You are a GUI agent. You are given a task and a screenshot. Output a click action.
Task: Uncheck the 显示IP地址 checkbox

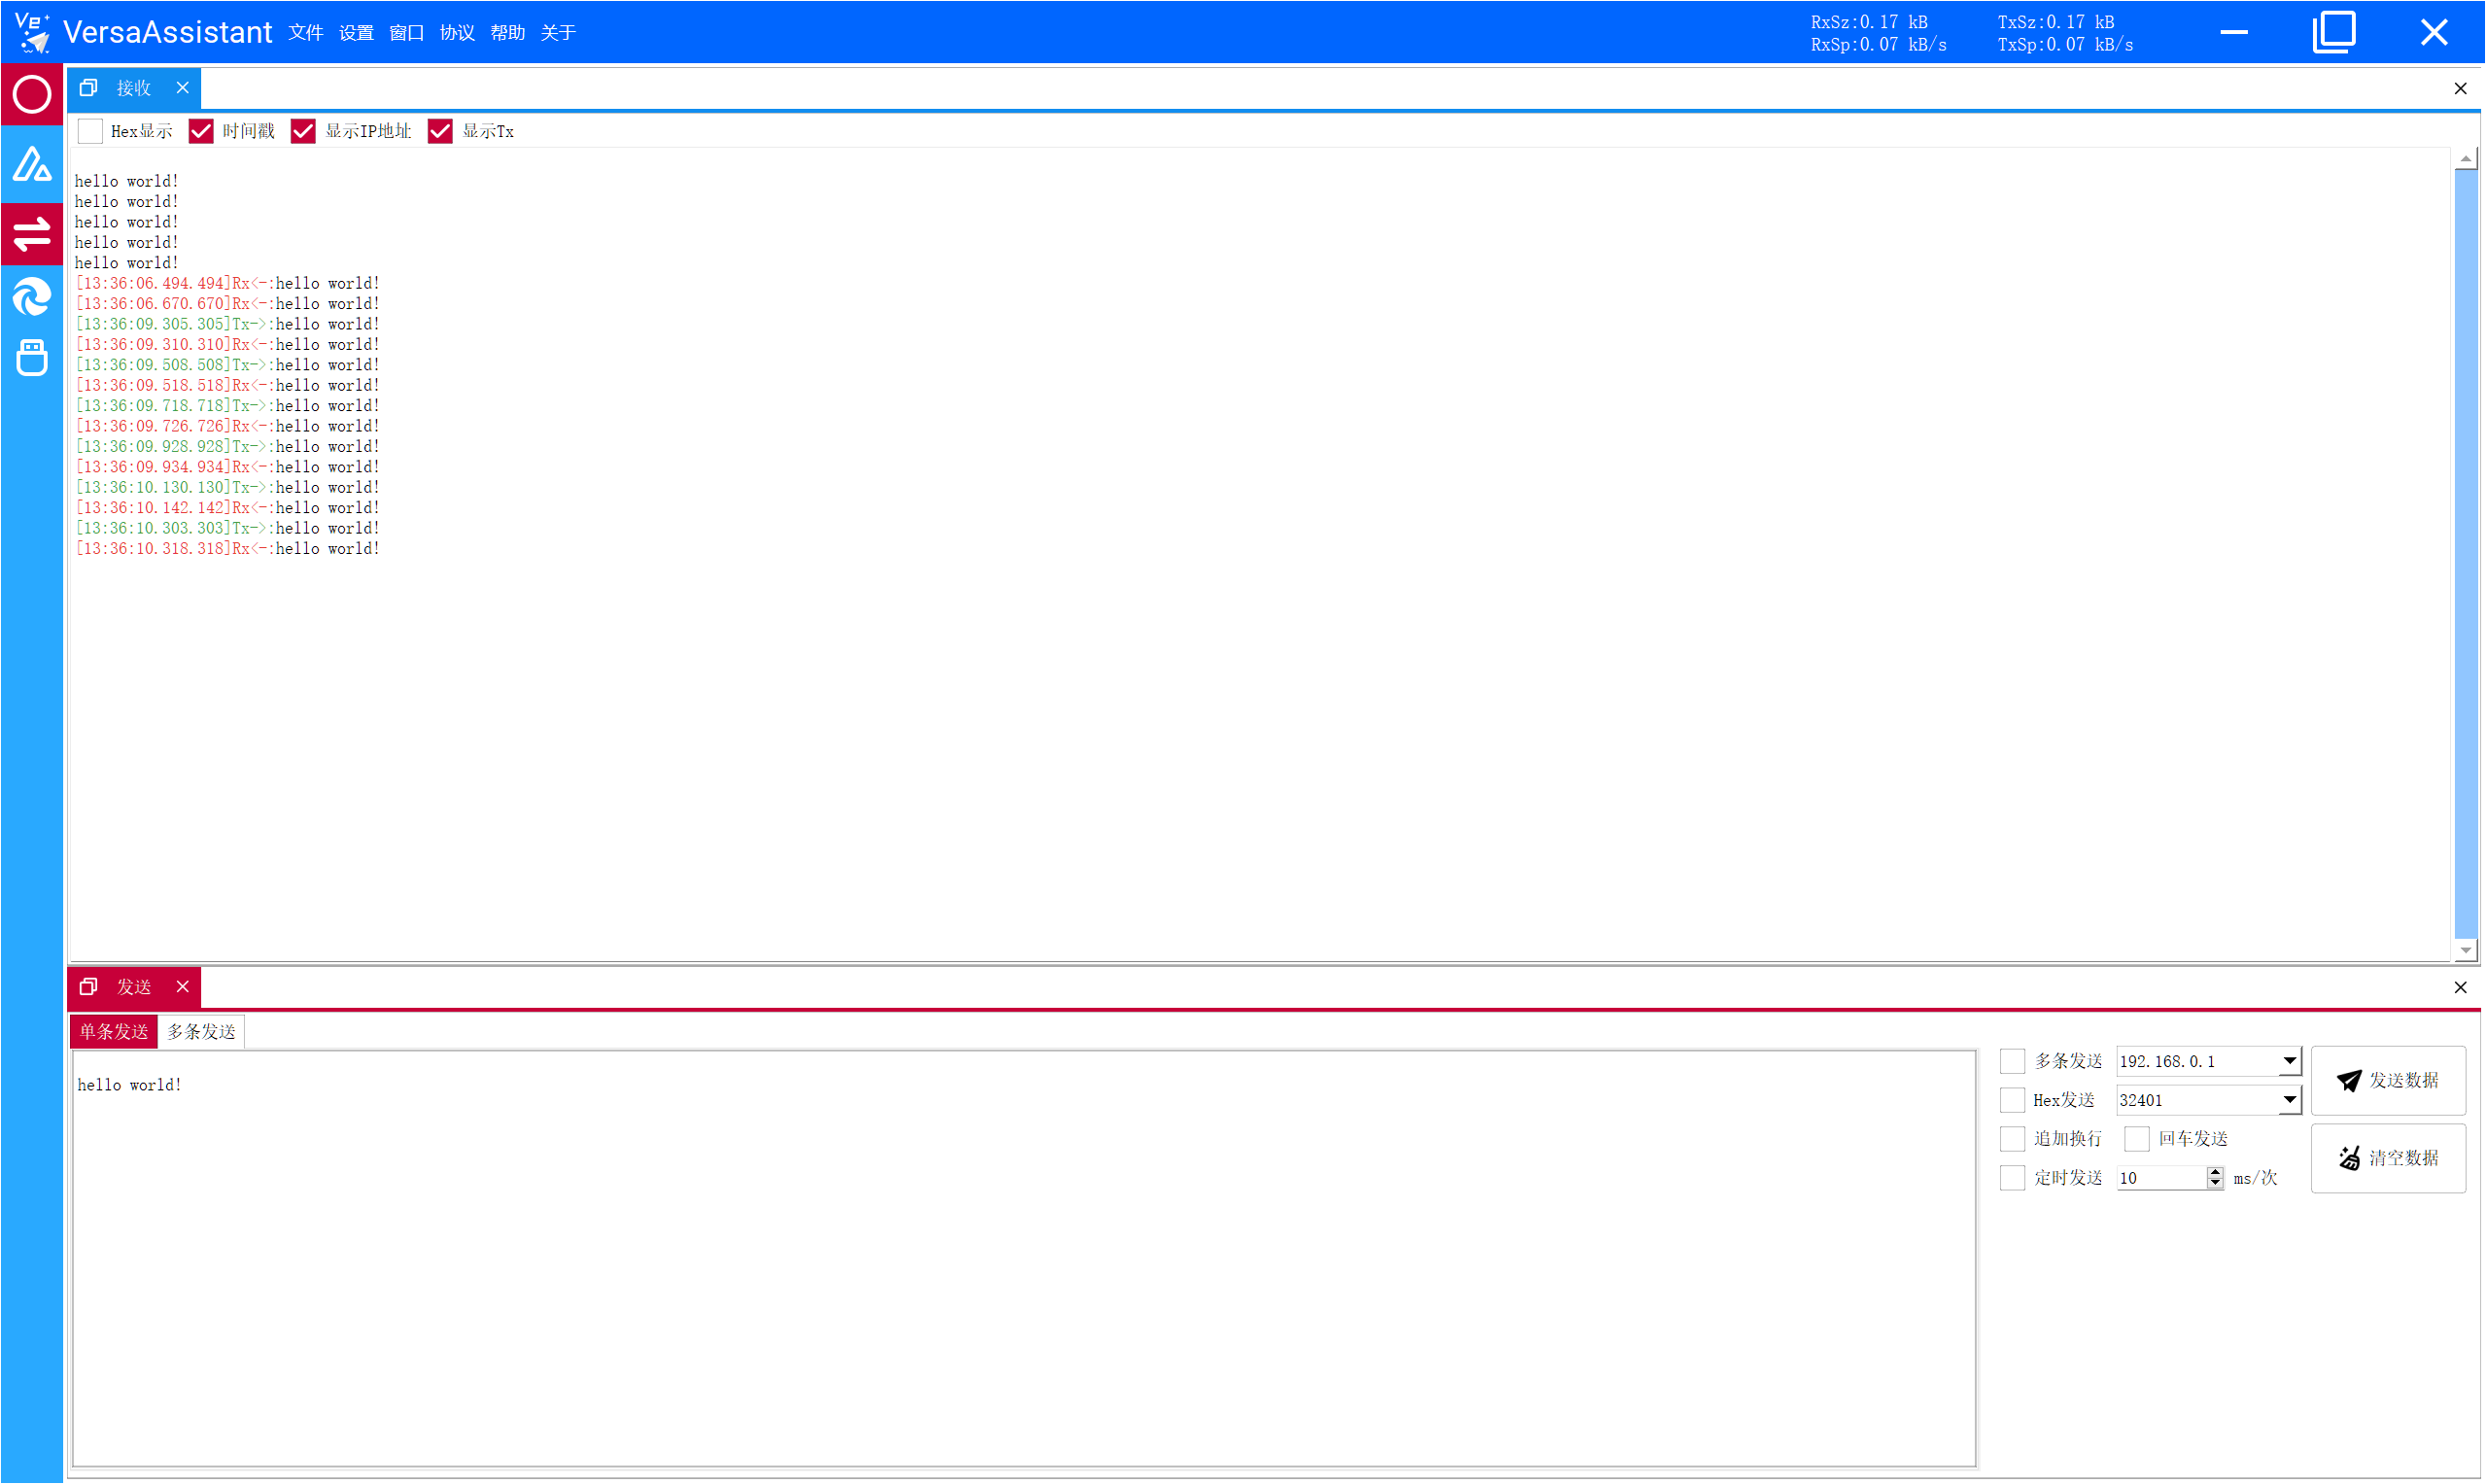click(x=303, y=131)
